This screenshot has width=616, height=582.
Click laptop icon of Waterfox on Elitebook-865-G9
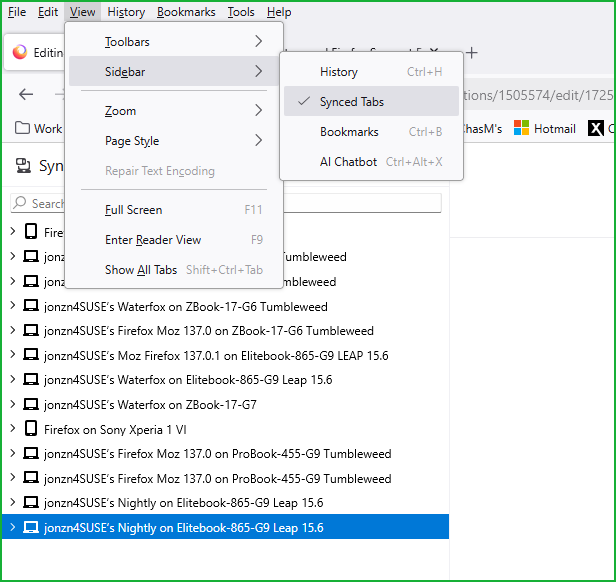(x=31, y=380)
